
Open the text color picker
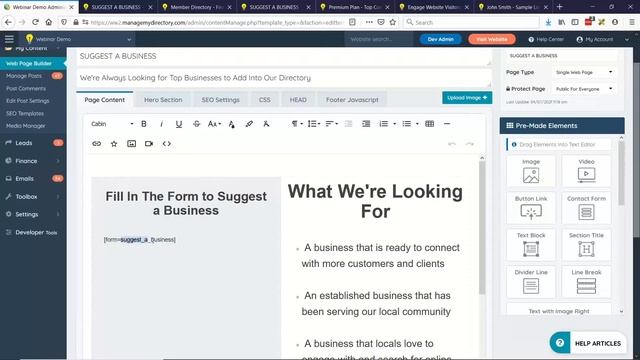pyautogui.click(x=231, y=124)
